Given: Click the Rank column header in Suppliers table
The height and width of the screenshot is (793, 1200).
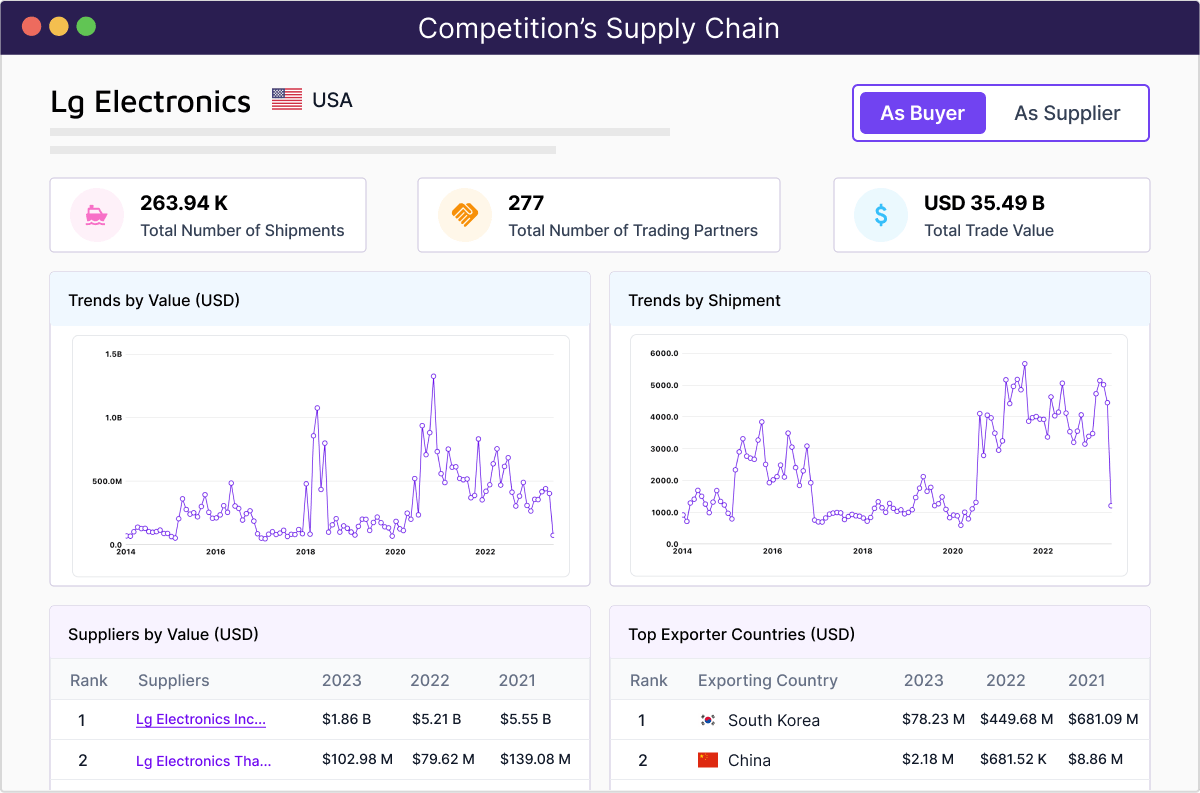Looking at the screenshot, I should [x=89, y=680].
